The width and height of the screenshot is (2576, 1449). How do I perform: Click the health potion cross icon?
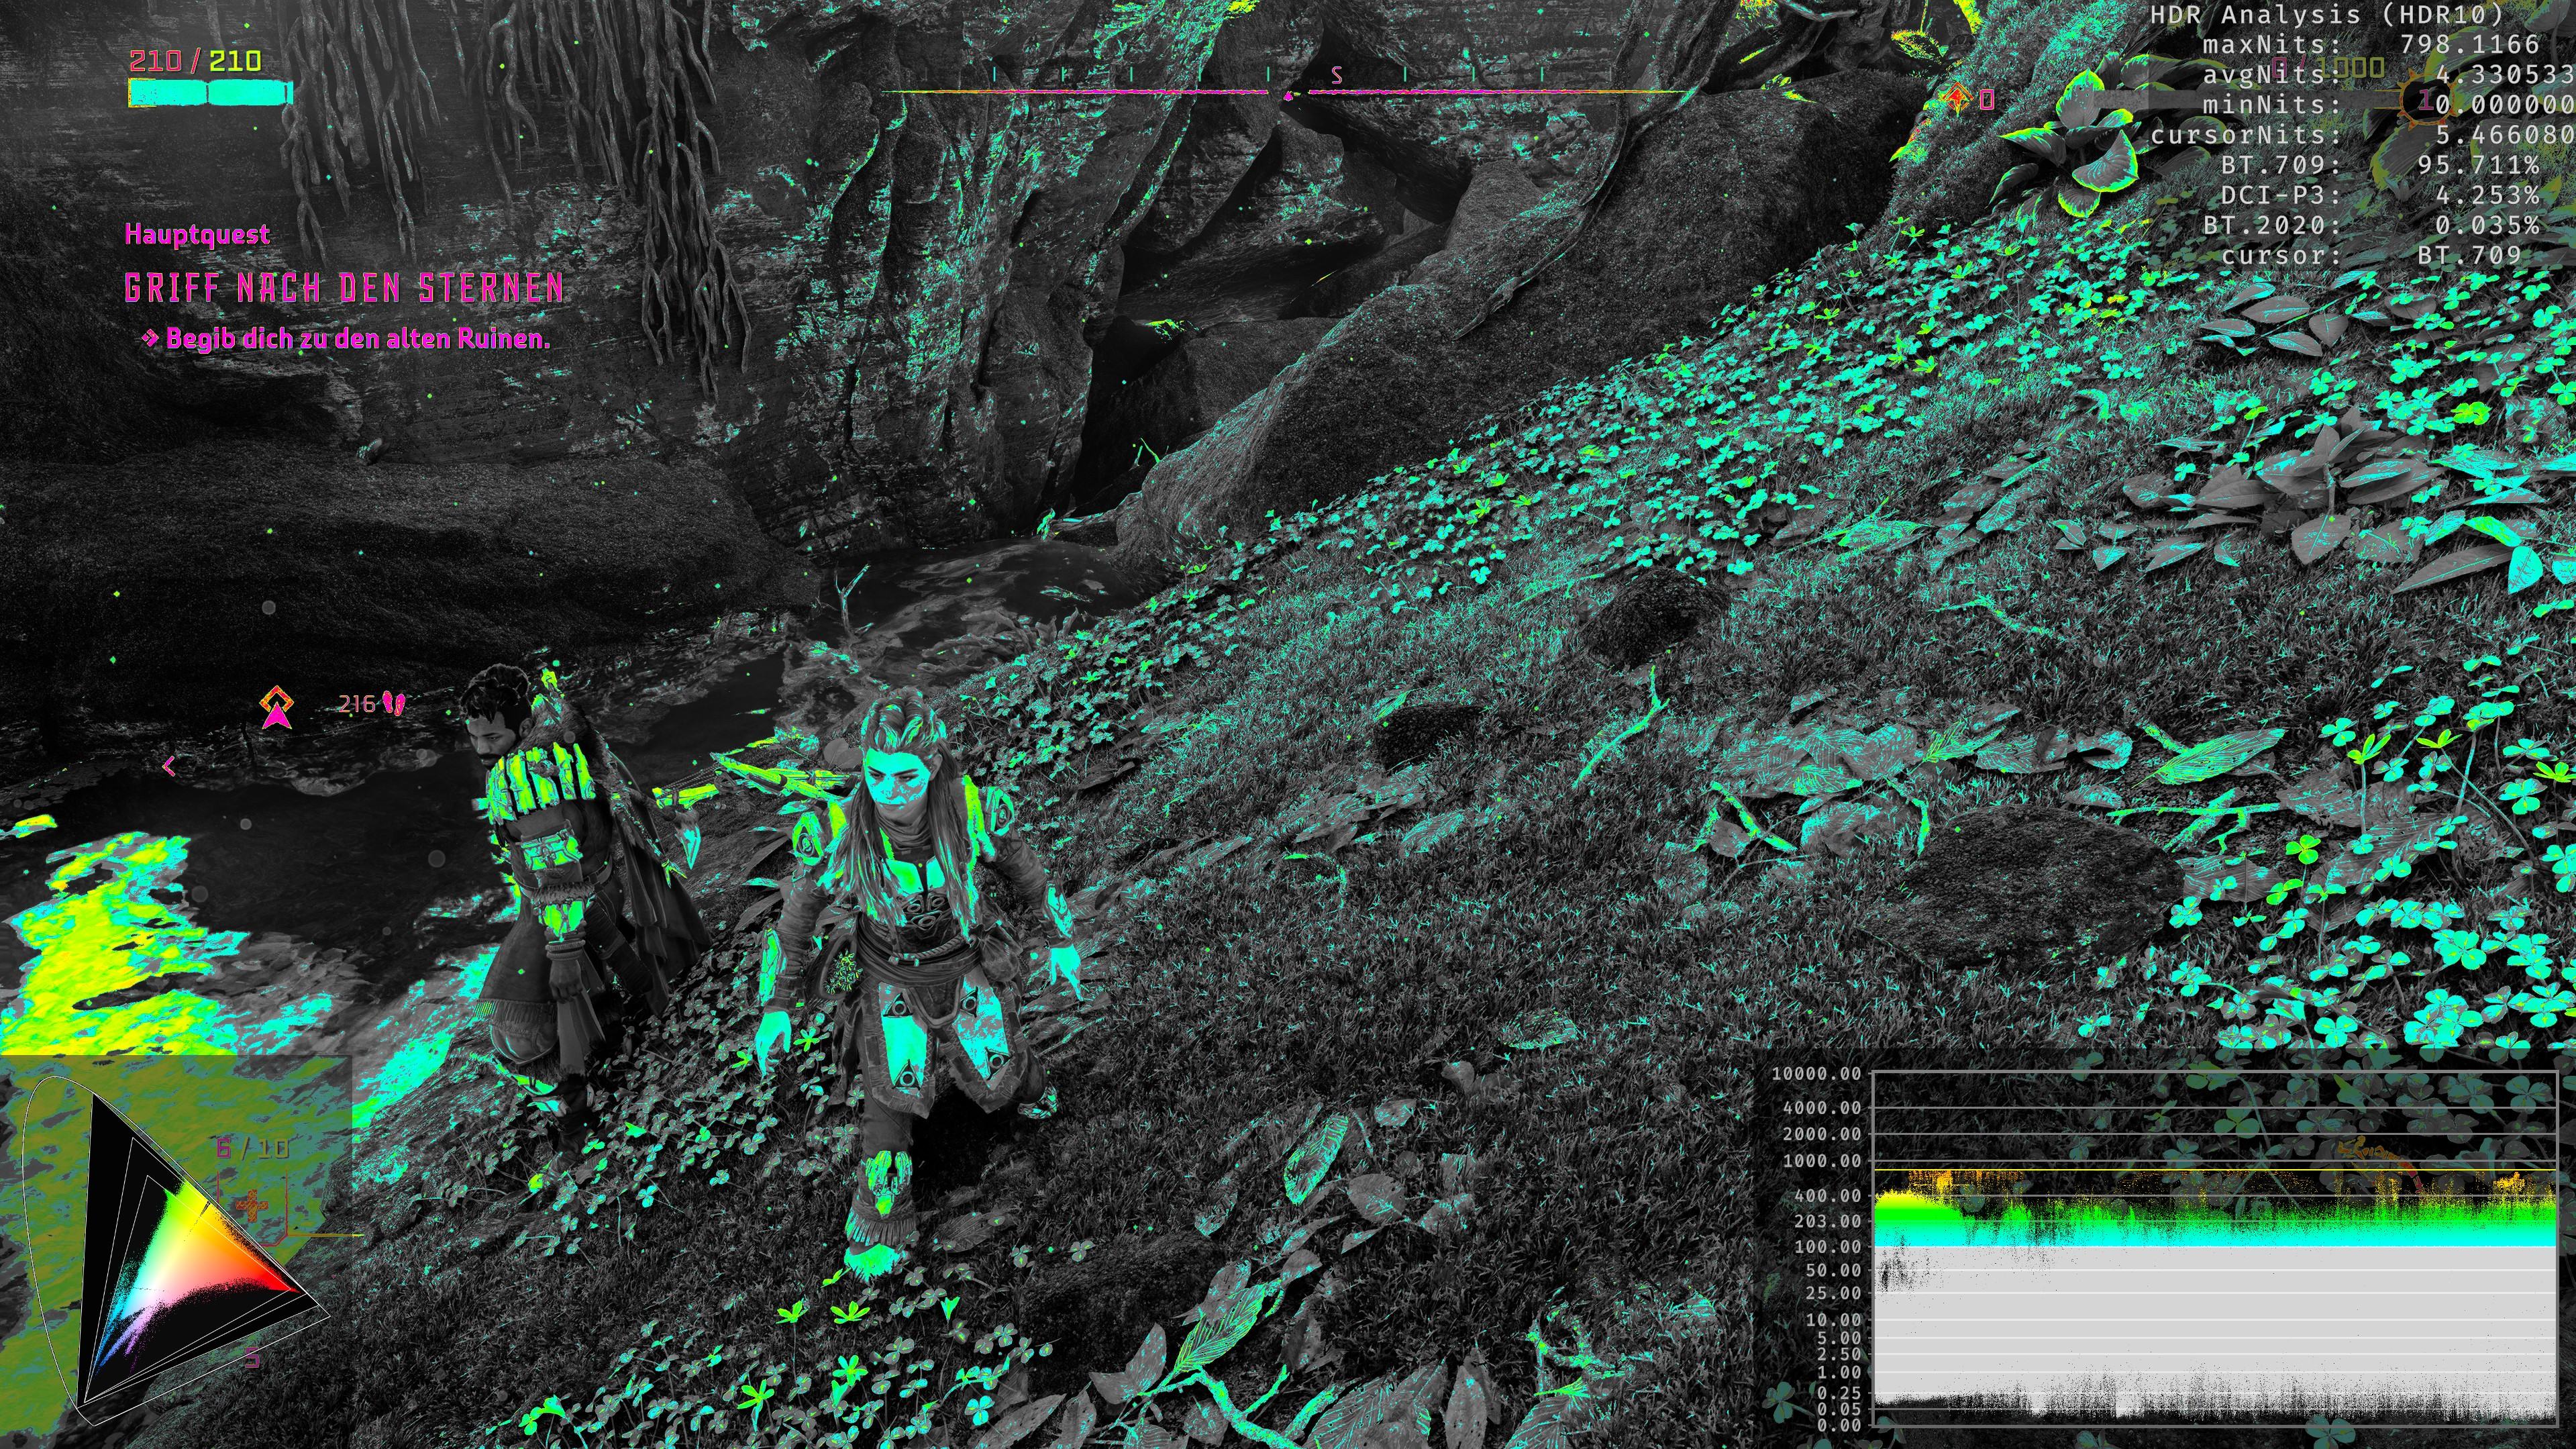(251, 1206)
